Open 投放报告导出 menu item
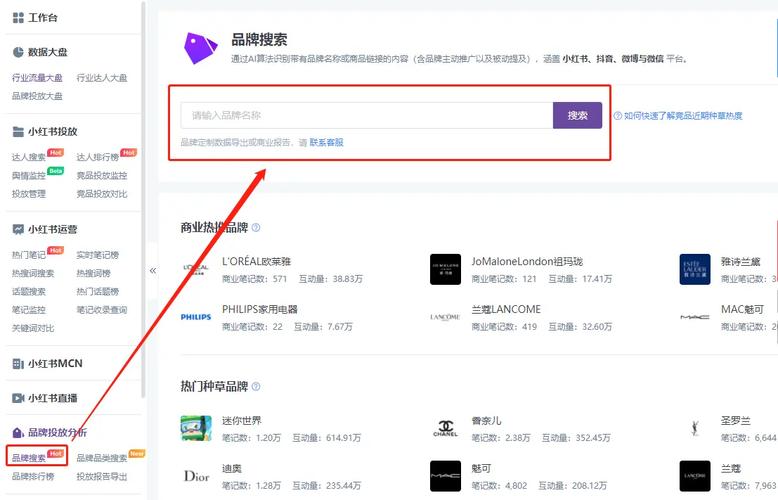The width and height of the screenshot is (778, 500). pos(102,477)
